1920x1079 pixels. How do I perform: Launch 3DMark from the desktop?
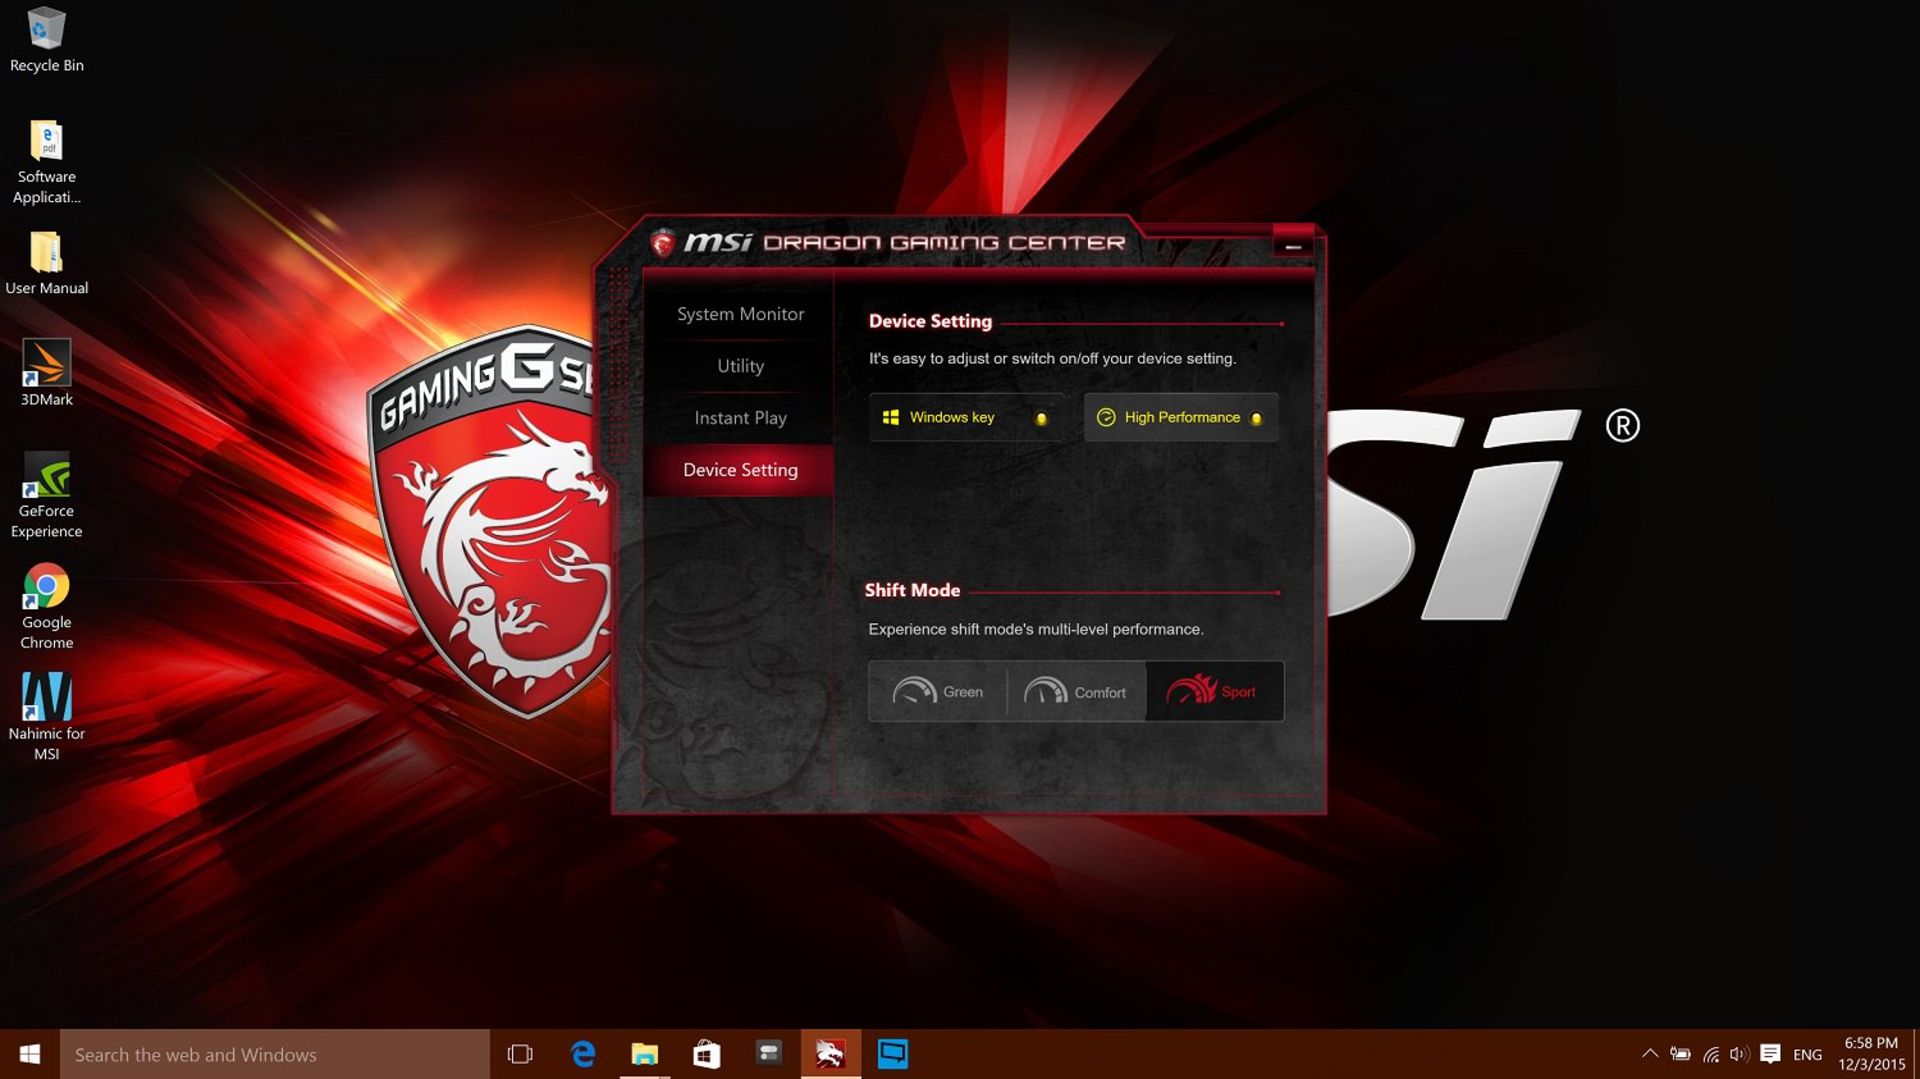[x=46, y=373]
